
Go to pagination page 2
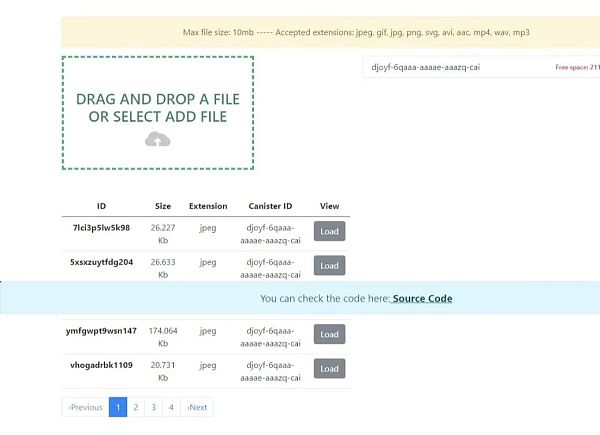pos(135,407)
